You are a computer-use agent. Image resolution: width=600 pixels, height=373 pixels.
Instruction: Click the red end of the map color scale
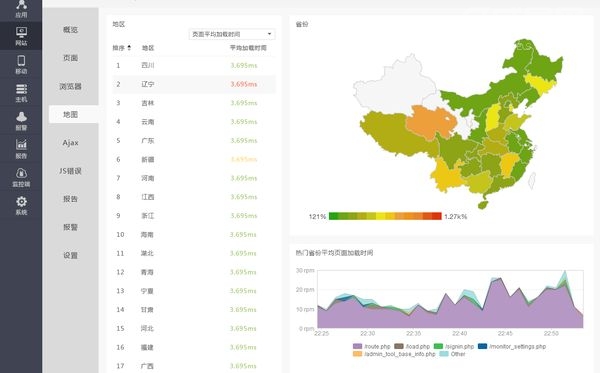[x=437, y=216]
